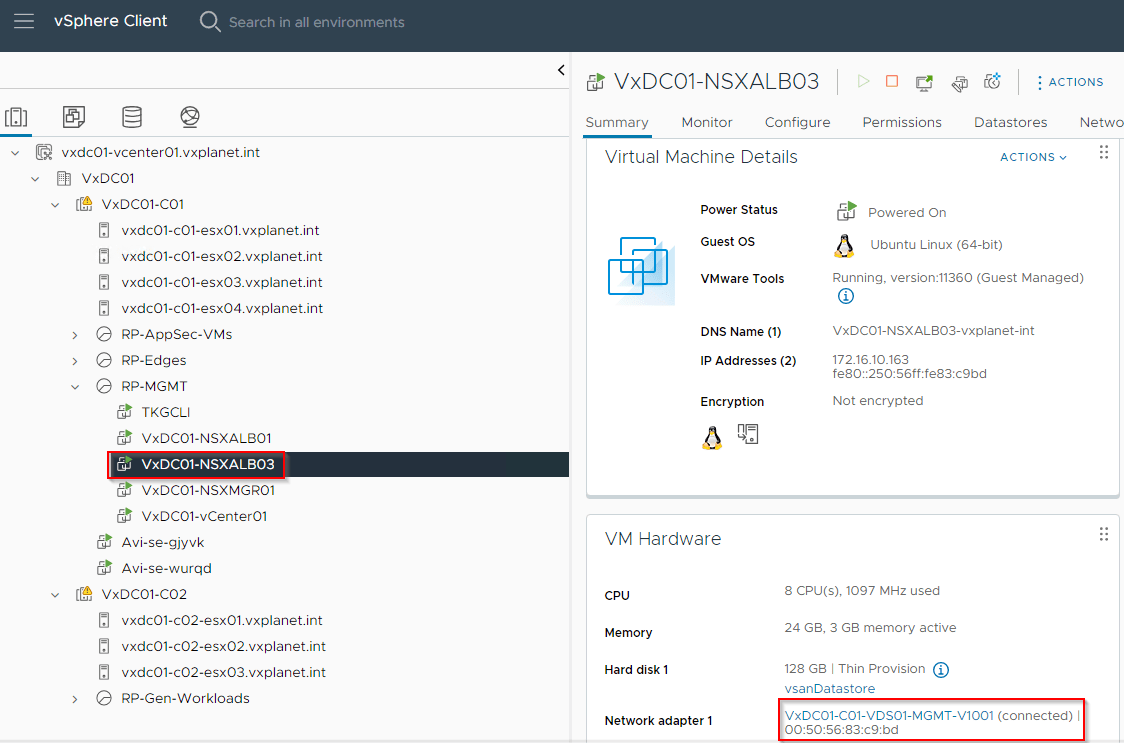
Task: Click the vCenter server icon
Action: tap(44, 152)
